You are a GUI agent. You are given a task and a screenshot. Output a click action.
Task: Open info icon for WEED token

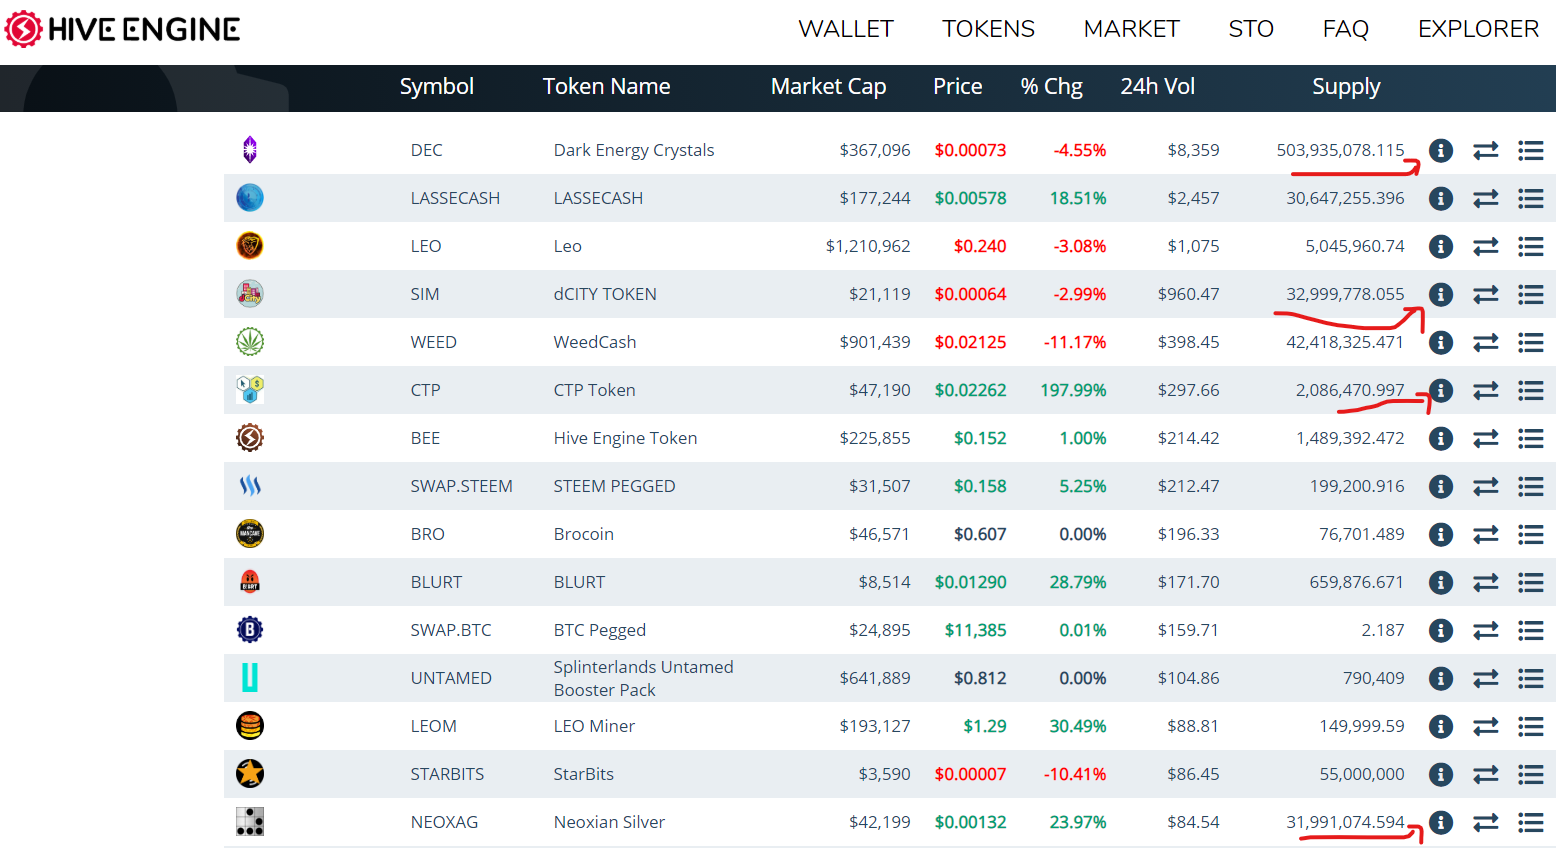coord(1440,342)
